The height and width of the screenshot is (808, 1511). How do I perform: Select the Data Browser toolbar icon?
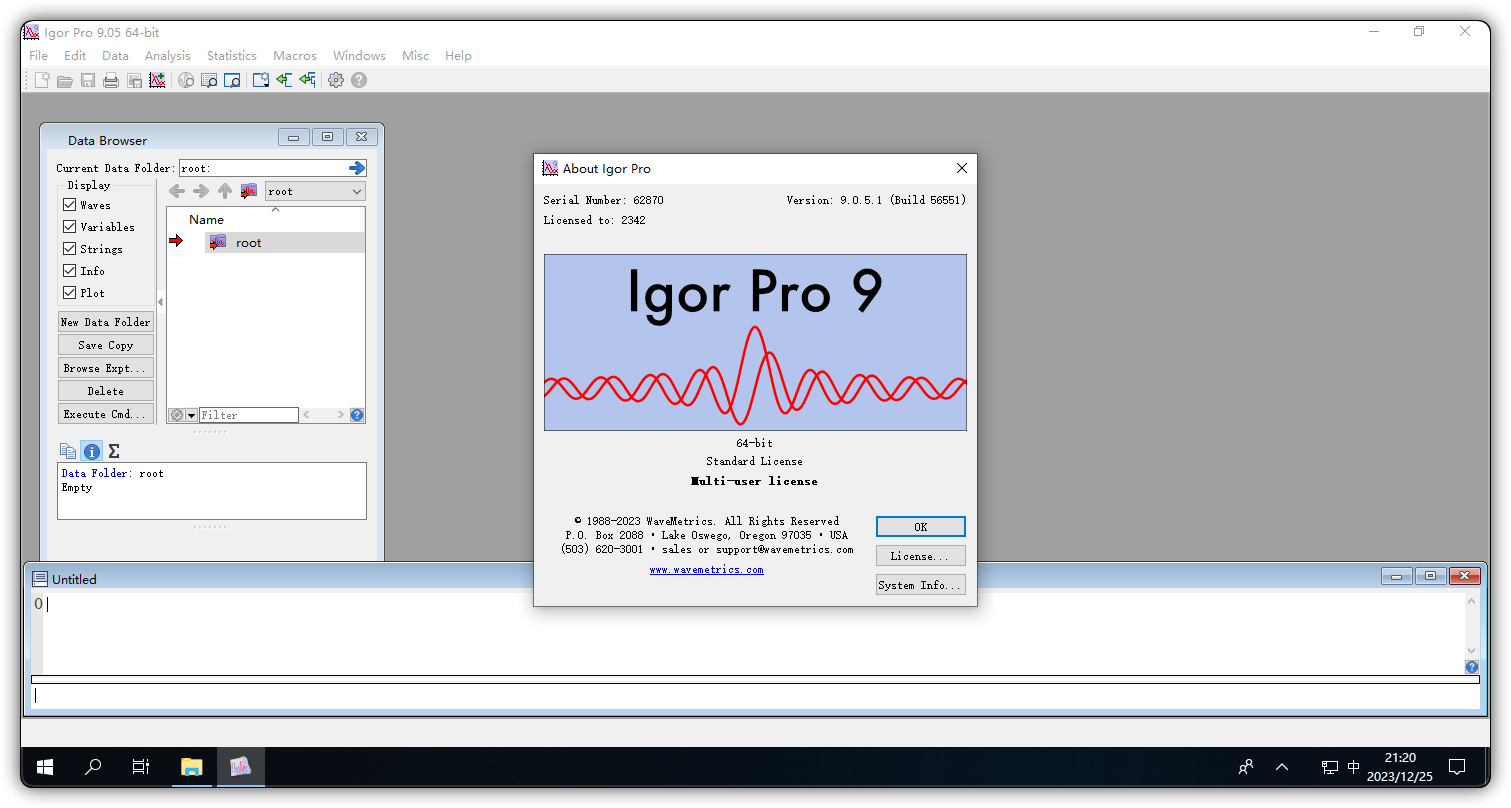point(208,80)
